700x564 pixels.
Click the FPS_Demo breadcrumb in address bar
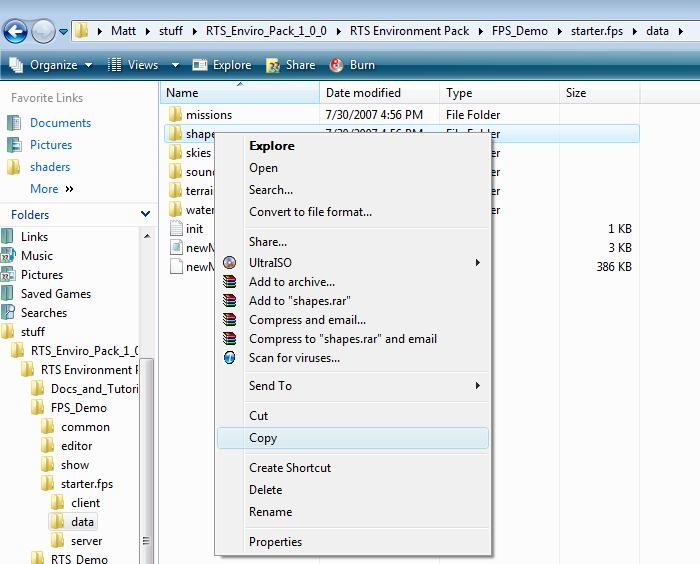coord(519,31)
